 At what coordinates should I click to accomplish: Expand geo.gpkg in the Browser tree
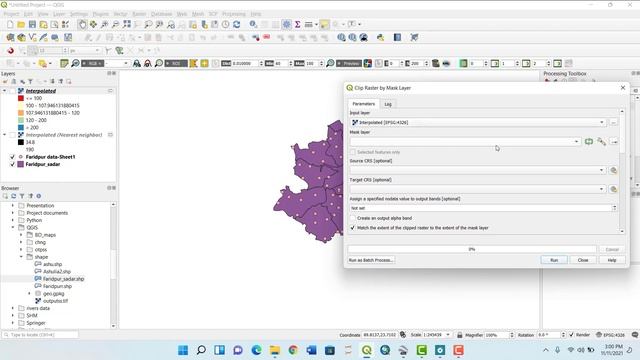pos(29,294)
